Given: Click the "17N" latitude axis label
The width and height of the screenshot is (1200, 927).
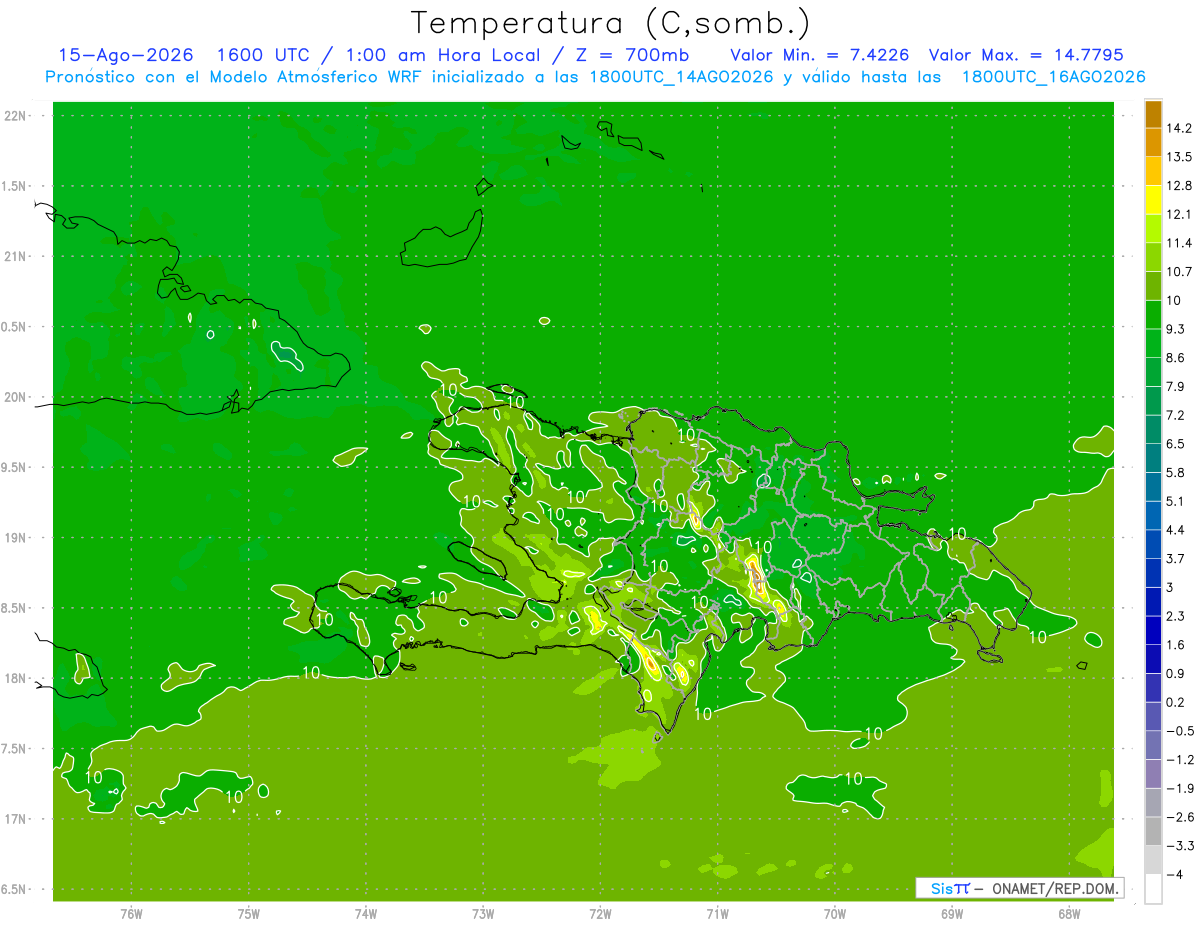Looking at the screenshot, I should coord(15,820).
